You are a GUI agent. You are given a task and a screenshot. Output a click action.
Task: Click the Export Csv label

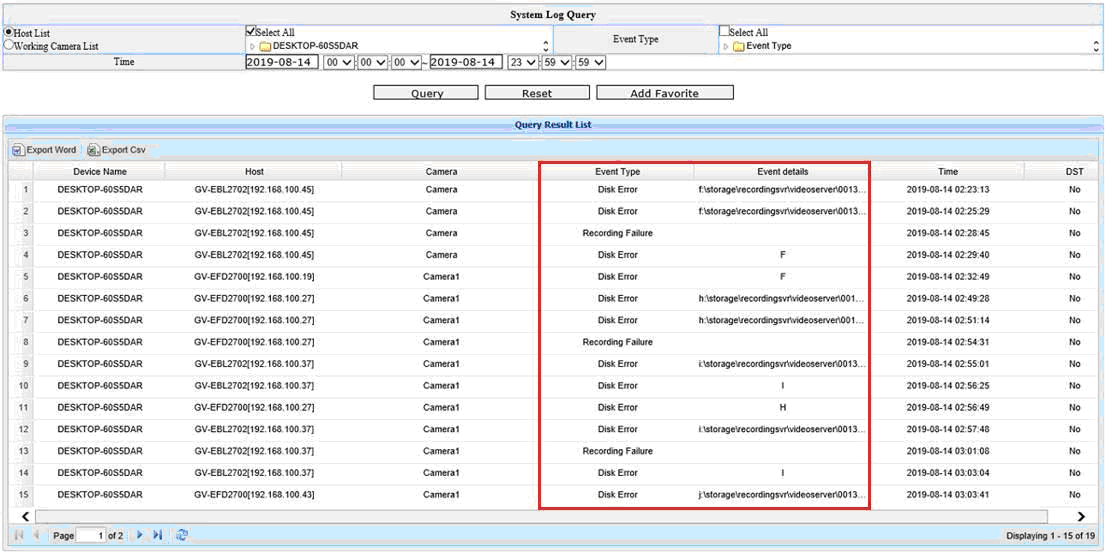(124, 150)
